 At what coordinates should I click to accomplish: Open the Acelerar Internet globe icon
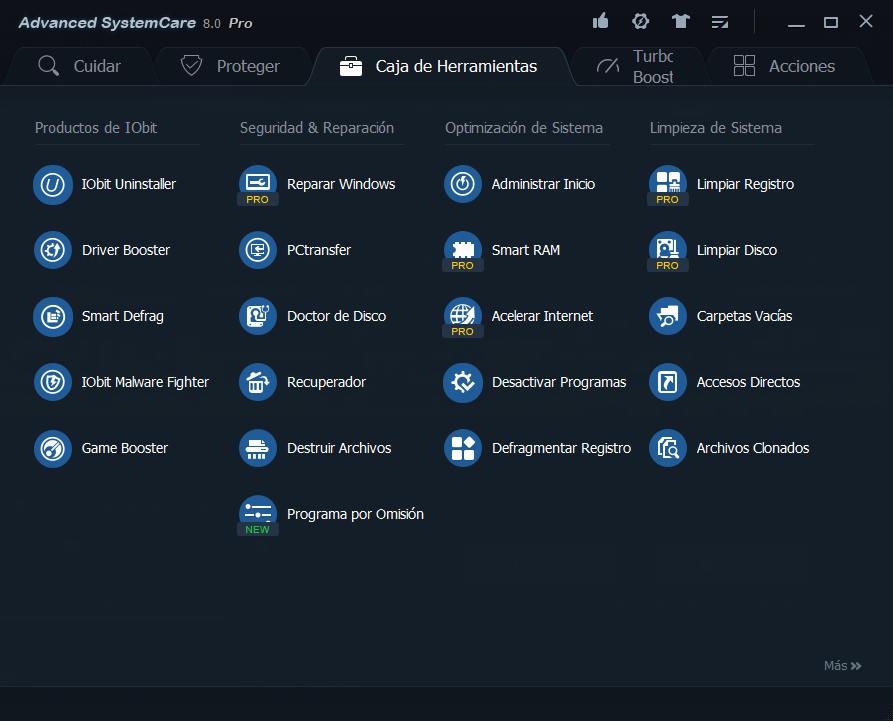(463, 317)
